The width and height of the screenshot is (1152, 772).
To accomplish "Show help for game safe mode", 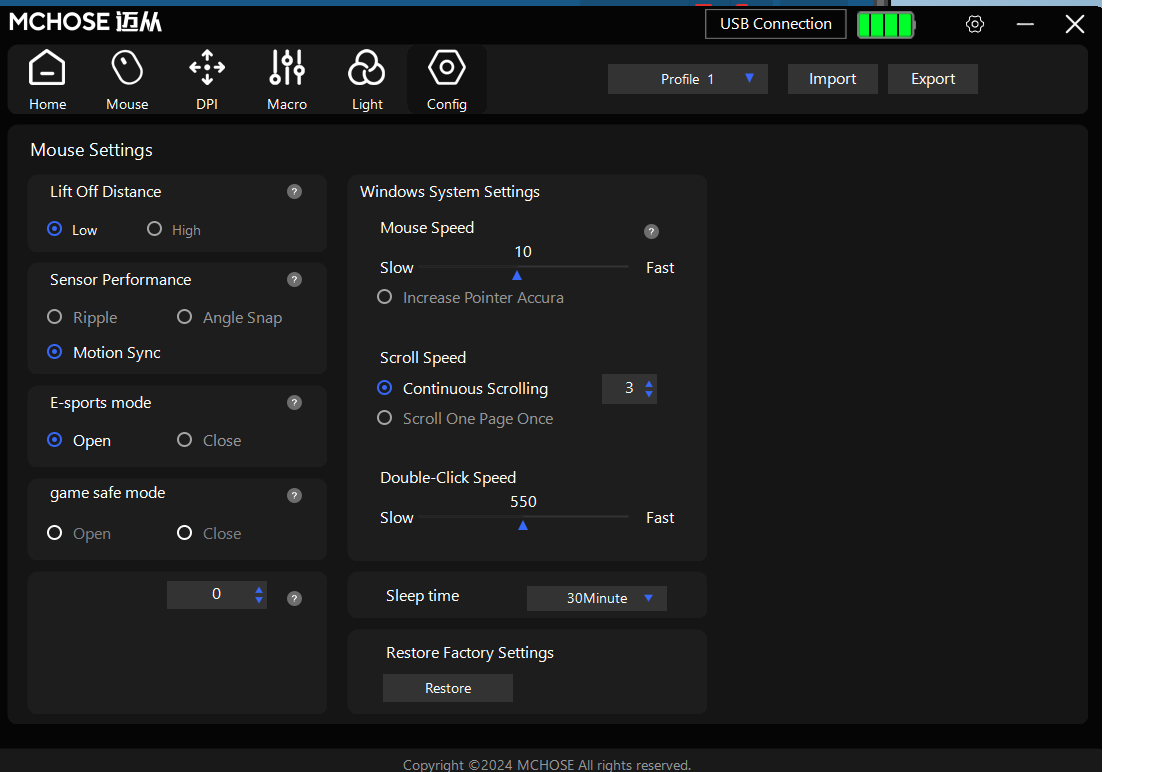I will (295, 496).
